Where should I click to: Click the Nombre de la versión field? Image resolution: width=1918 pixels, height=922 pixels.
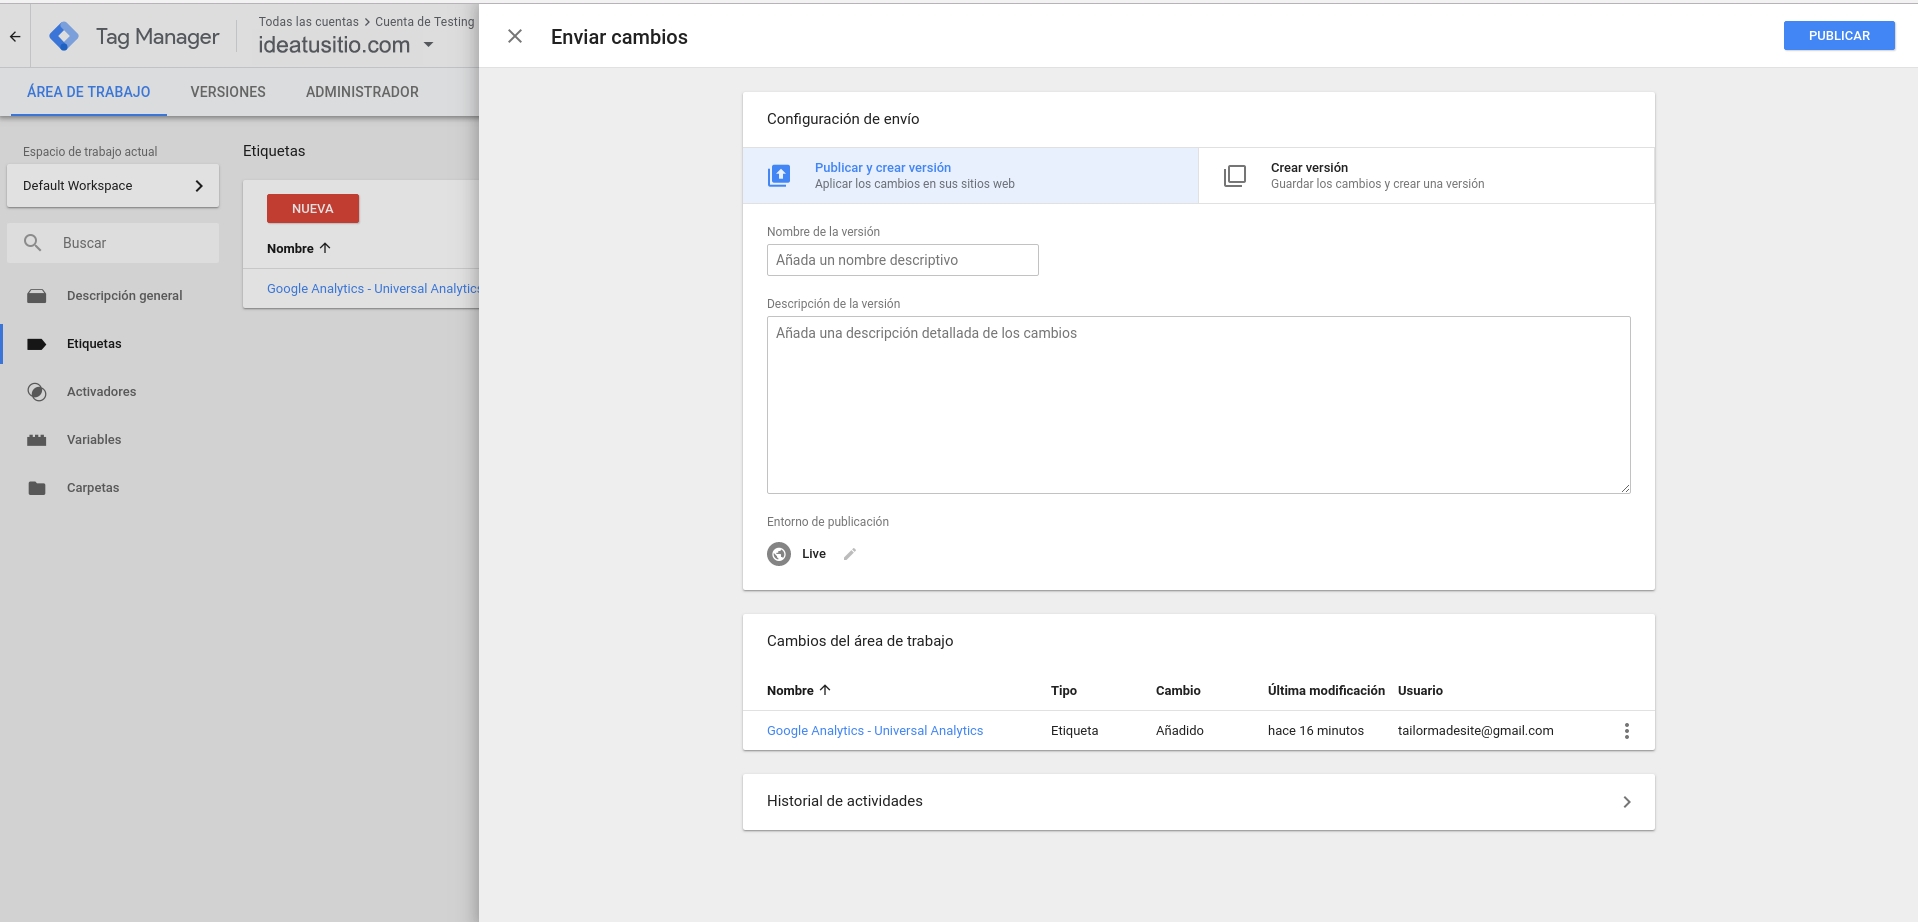coord(902,260)
